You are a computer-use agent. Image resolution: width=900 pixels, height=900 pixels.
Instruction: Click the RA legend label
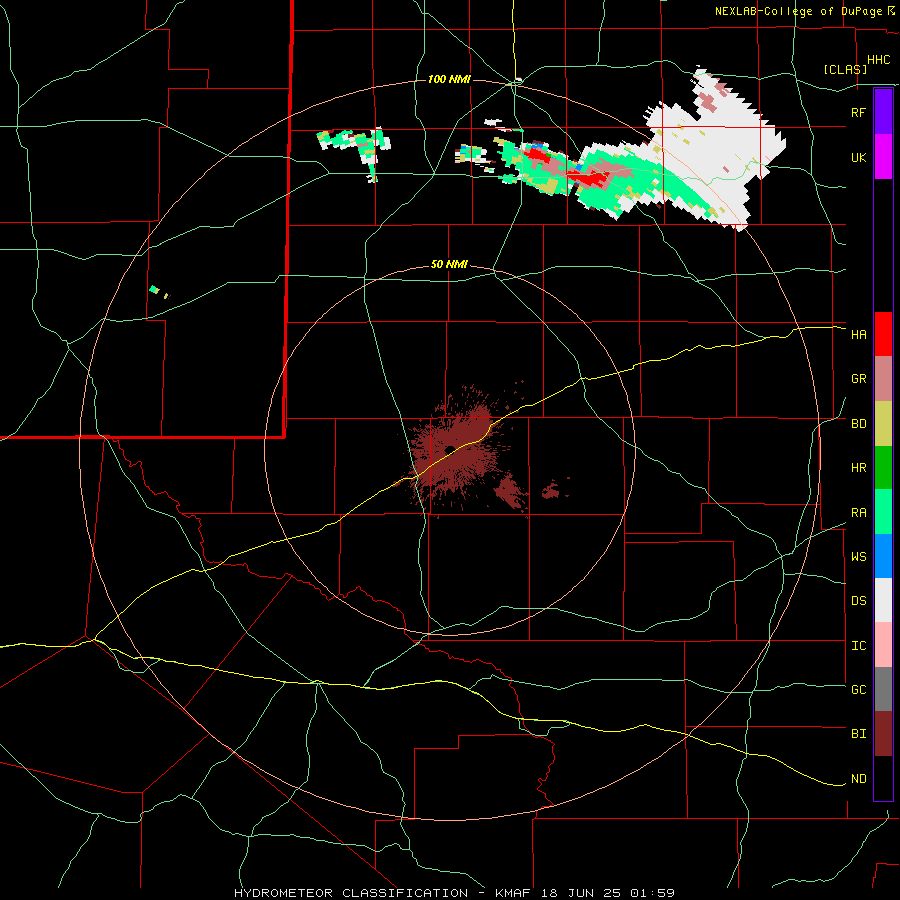858,513
